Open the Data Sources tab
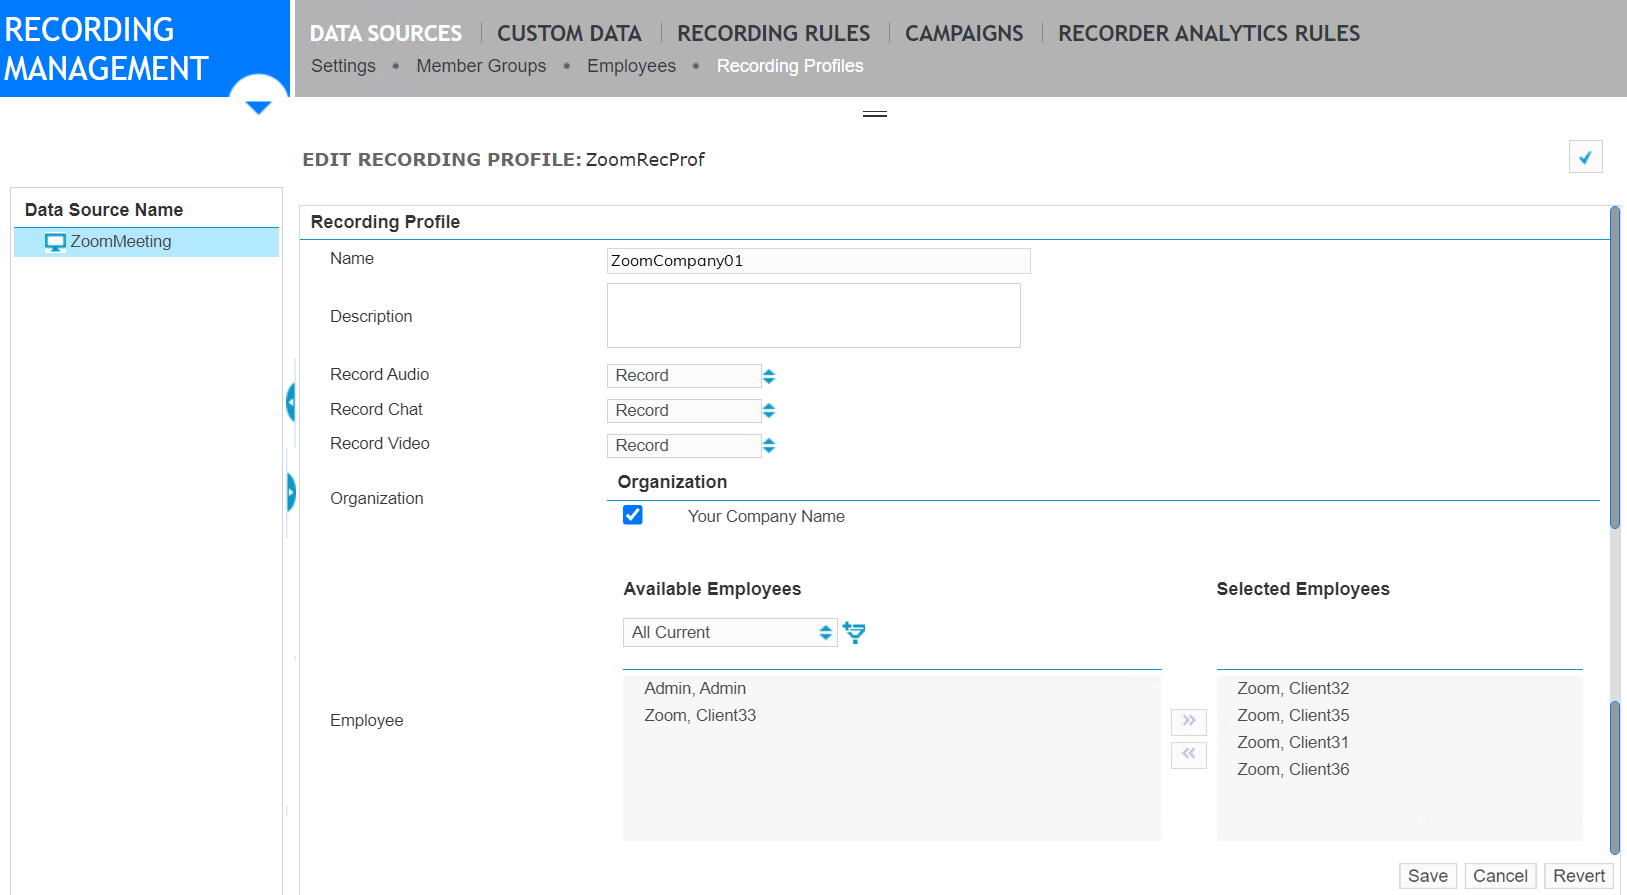The height and width of the screenshot is (895, 1627). click(x=386, y=33)
